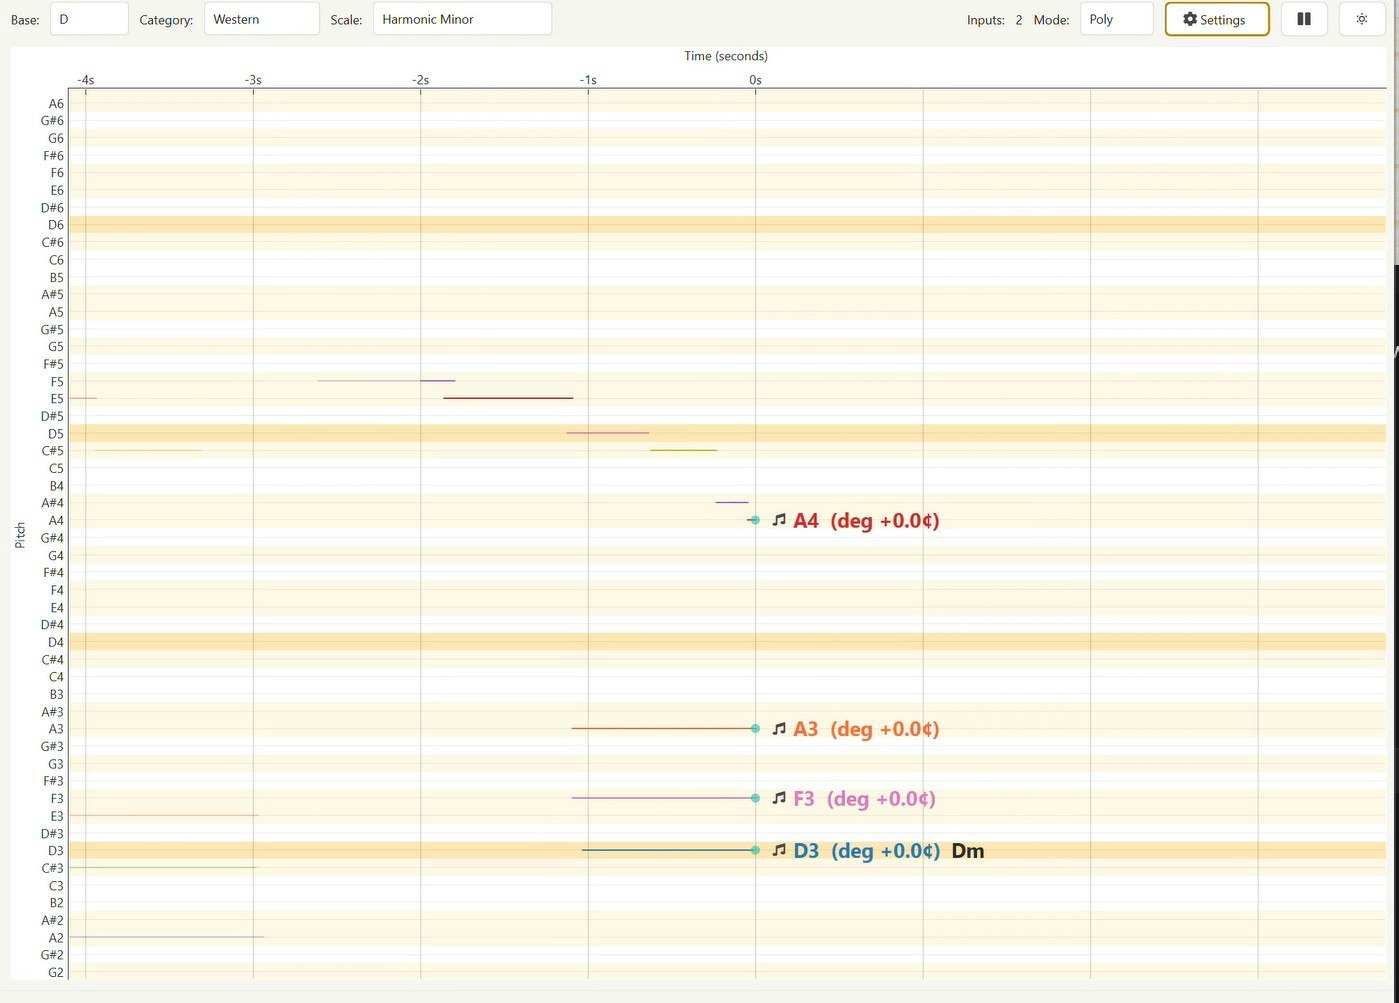Open the Settings panel
Screen dimensions: 1399x1003
[x=1216, y=18]
